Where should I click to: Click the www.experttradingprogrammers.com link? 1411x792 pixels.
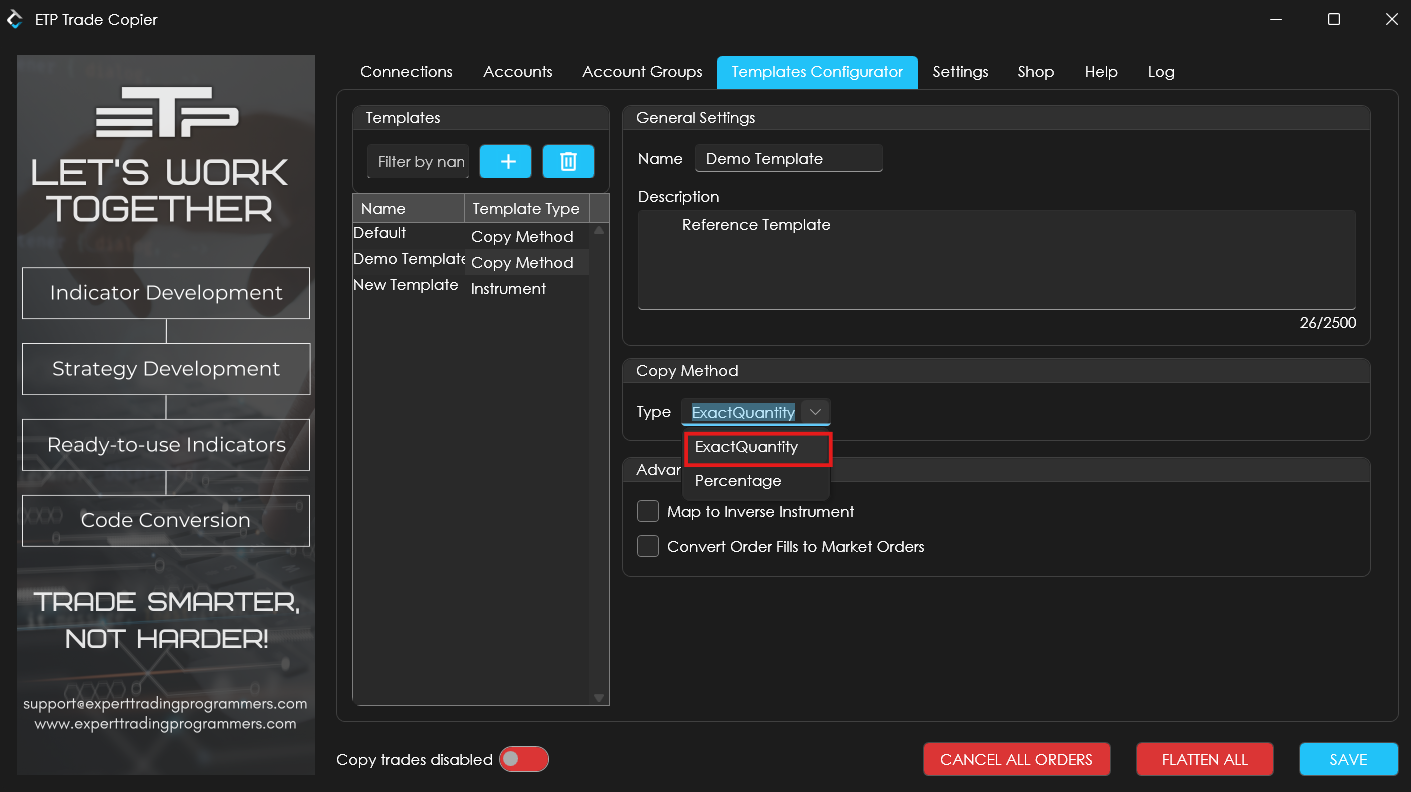(165, 723)
